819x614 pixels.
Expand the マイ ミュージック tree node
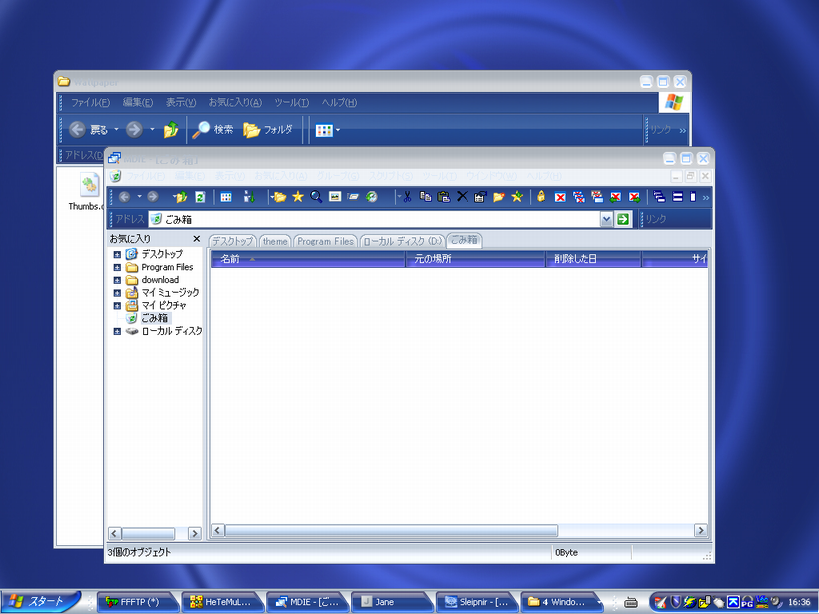point(117,293)
